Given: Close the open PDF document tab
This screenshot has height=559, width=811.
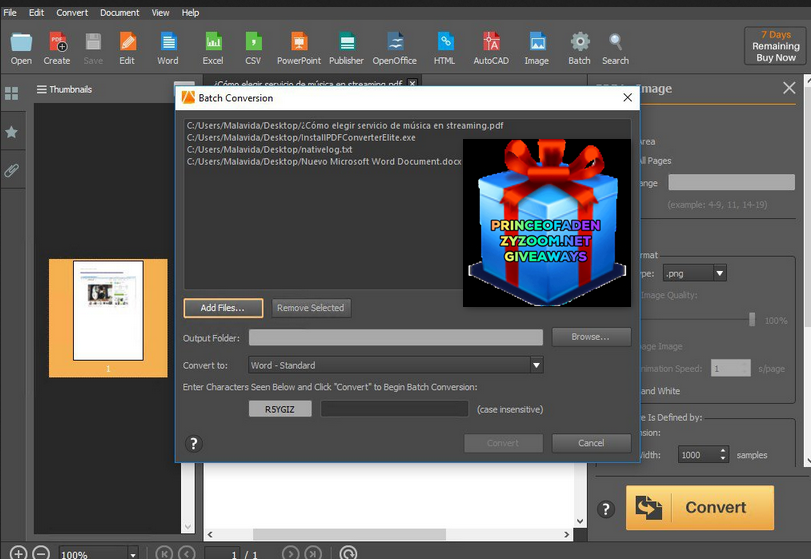Looking at the screenshot, I should 412,83.
